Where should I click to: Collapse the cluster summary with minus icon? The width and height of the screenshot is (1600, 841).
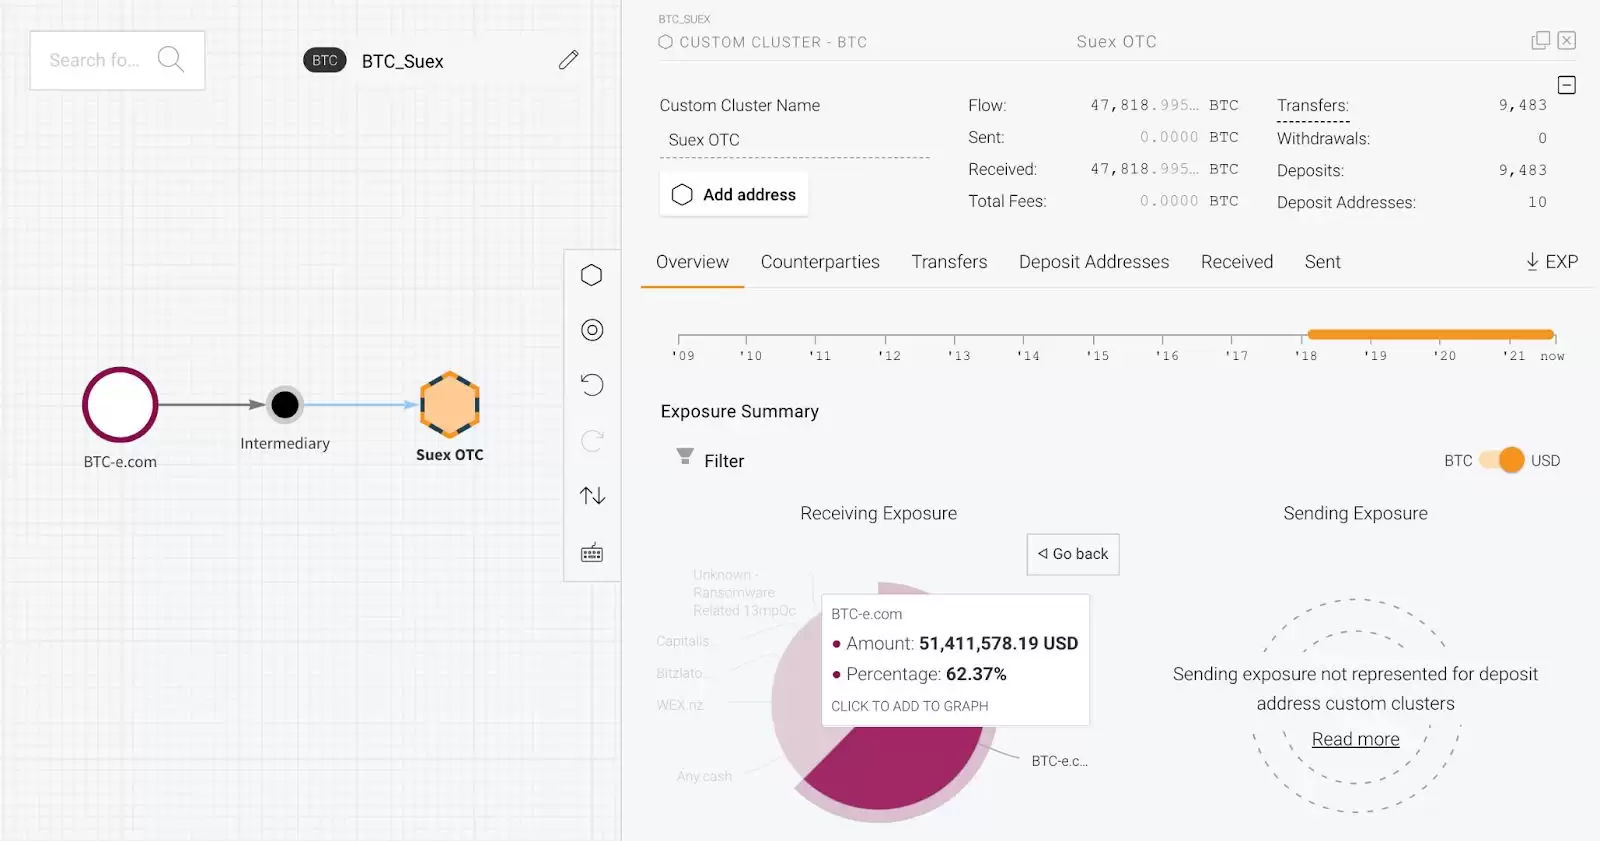1567,85
